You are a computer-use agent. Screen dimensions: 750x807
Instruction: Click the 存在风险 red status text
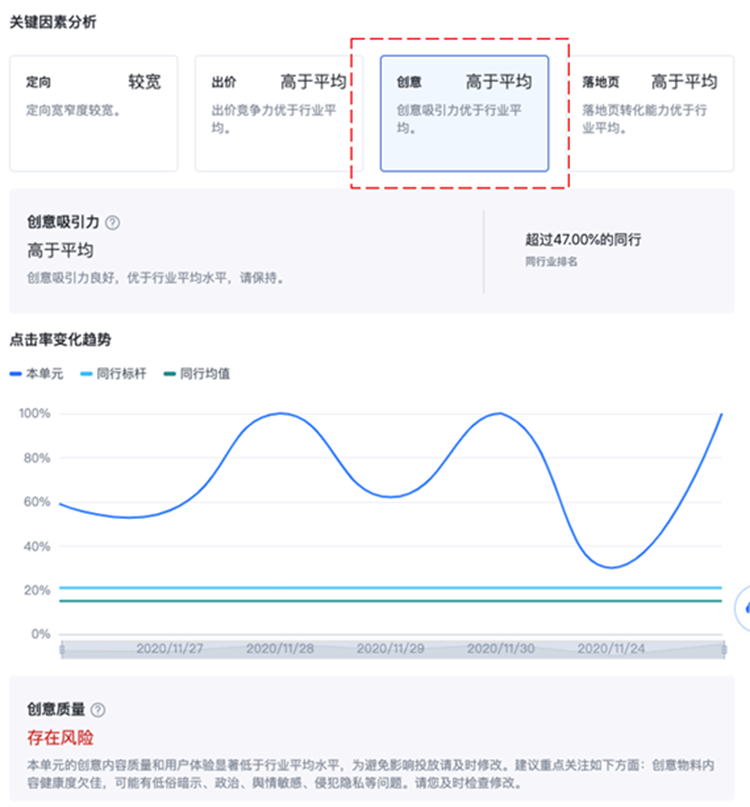point(60,737)
